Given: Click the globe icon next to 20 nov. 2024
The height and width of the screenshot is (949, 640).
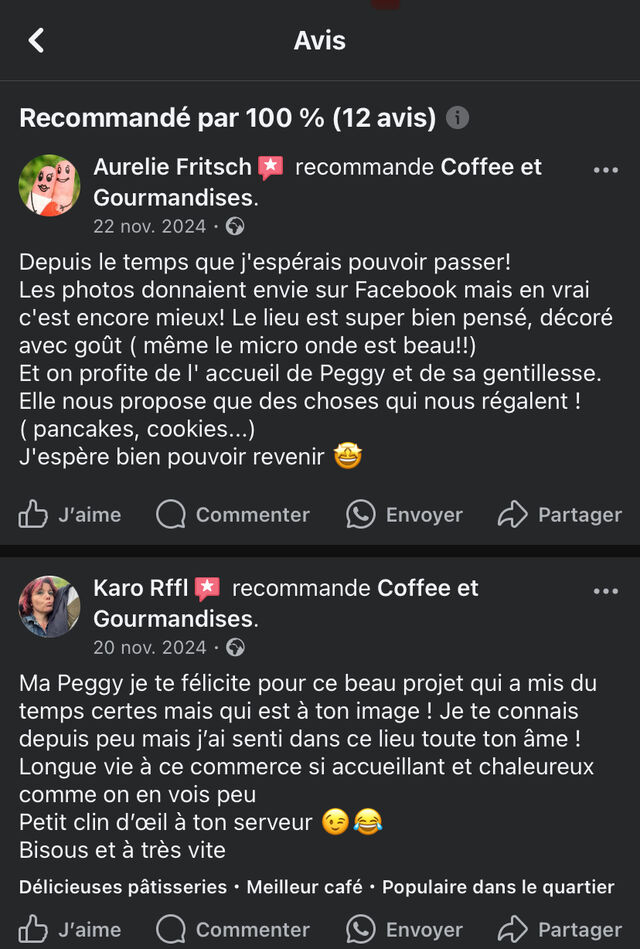Looking at the screenshot, I should pos(235,647).
